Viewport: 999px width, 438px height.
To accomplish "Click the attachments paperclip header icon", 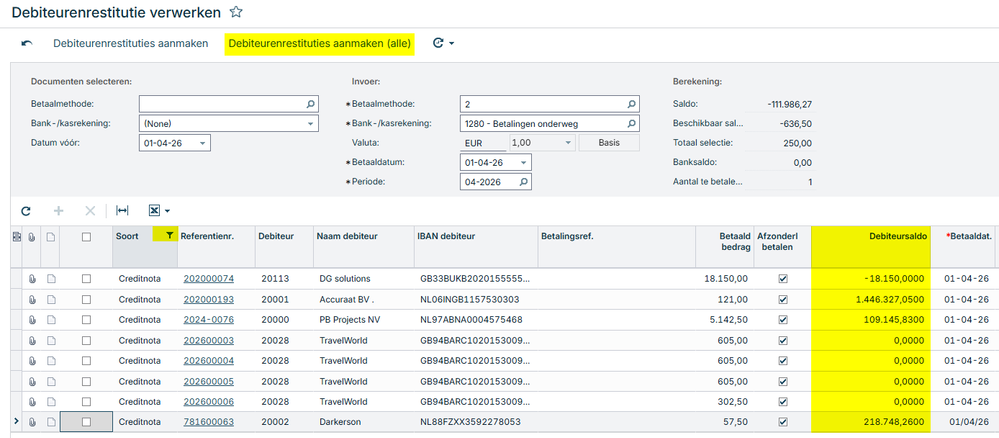I will pyautogui.click(x=31, y=237).
